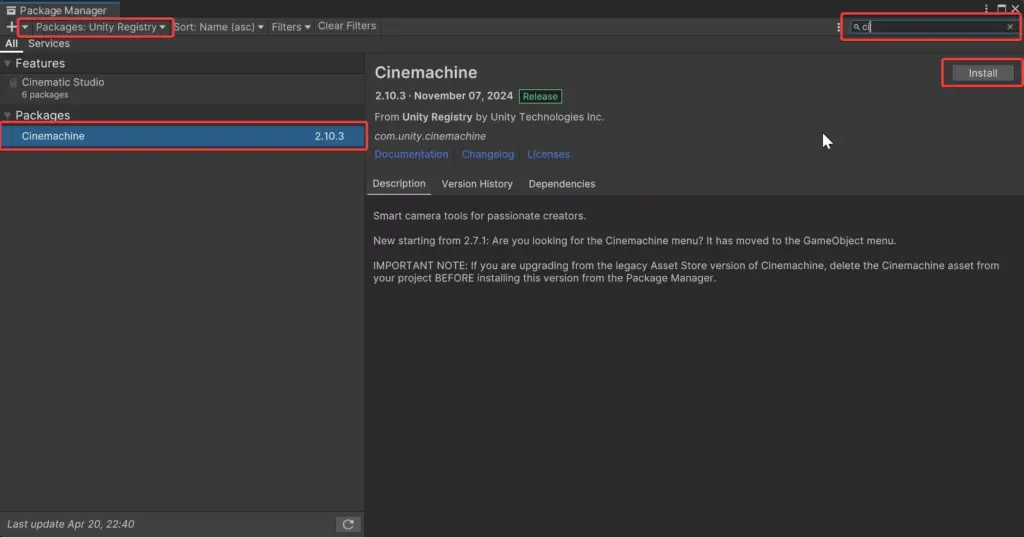This screenshot has height=537, width=1024.
Task: Maximize the Package Manager window
Action: 1001,8
